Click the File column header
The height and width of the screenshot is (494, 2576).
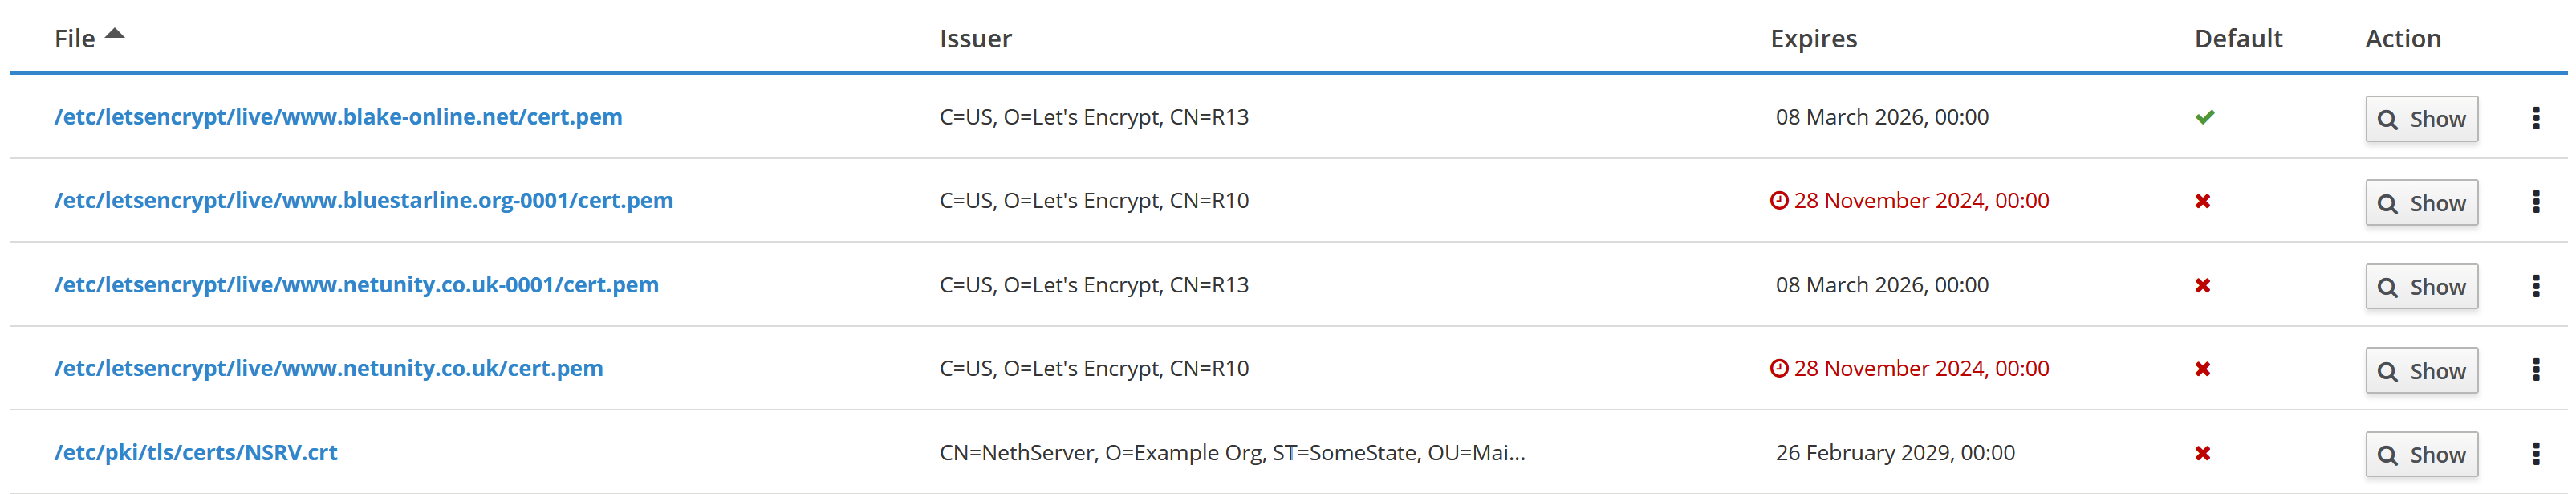point(75,39)
